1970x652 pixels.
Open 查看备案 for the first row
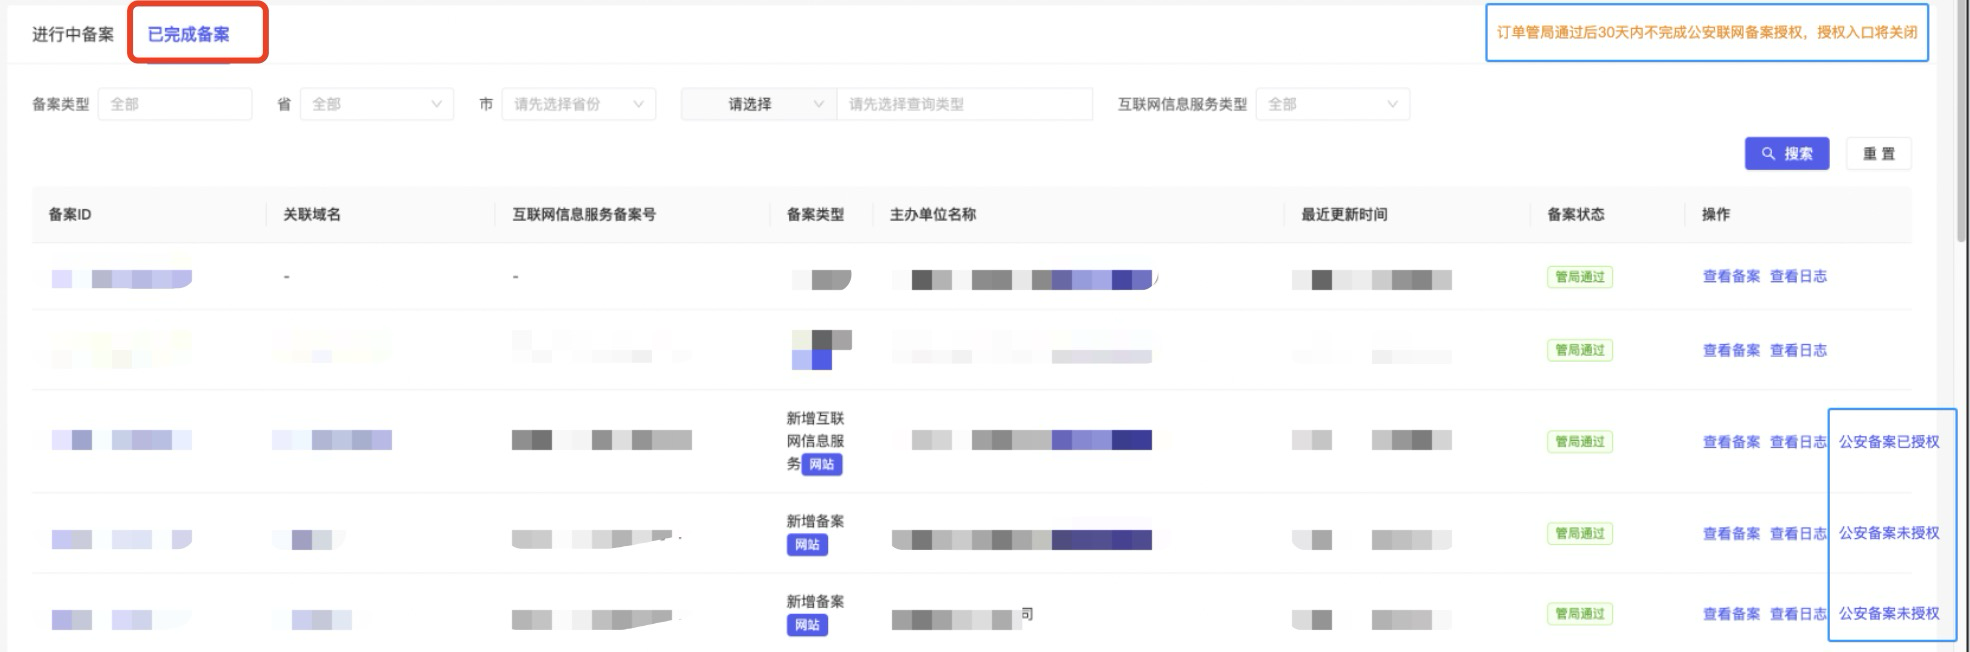click(1731, 277)
